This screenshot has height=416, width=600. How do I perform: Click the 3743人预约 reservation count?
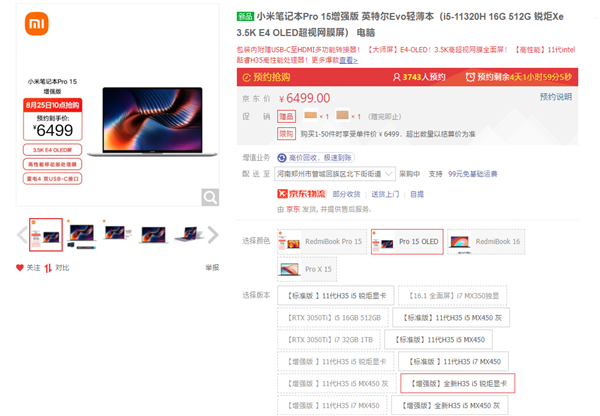pyautogui.click(x=424, y=77)
